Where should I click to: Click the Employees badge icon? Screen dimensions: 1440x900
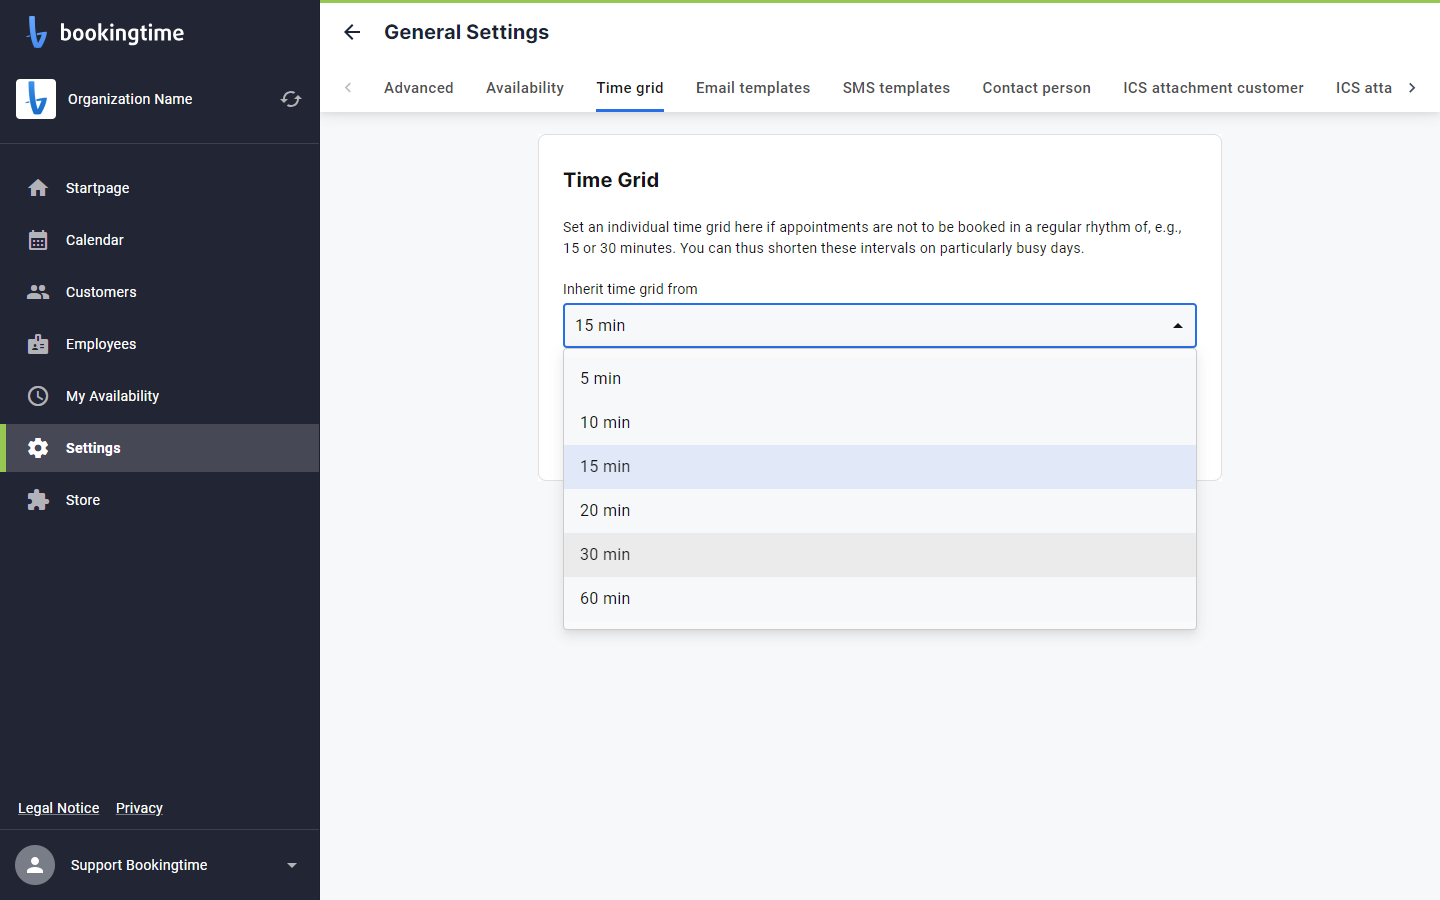(38, 344)
